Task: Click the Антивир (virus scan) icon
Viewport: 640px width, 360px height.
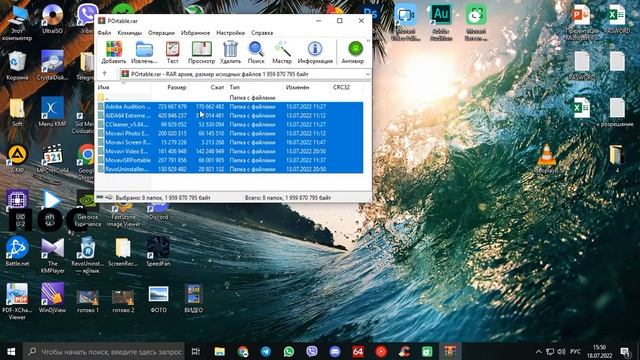Action: pos(353,52)
